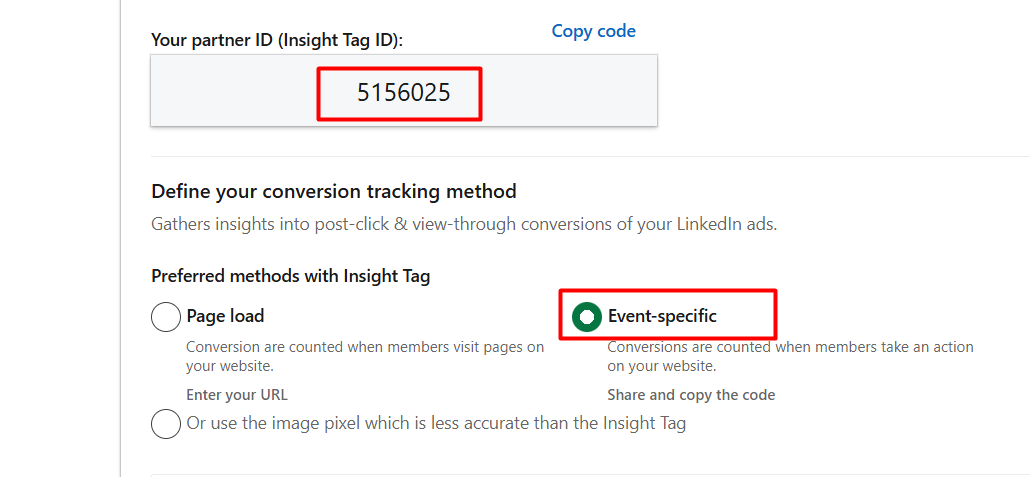Click the left vertical panel border line
The image size is (1030, 477).
click(x=120, y=240)
